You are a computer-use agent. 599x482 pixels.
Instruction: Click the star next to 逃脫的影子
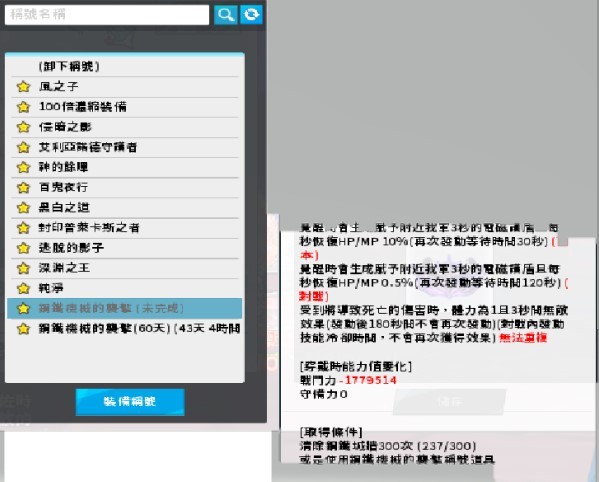pos(23,248)
